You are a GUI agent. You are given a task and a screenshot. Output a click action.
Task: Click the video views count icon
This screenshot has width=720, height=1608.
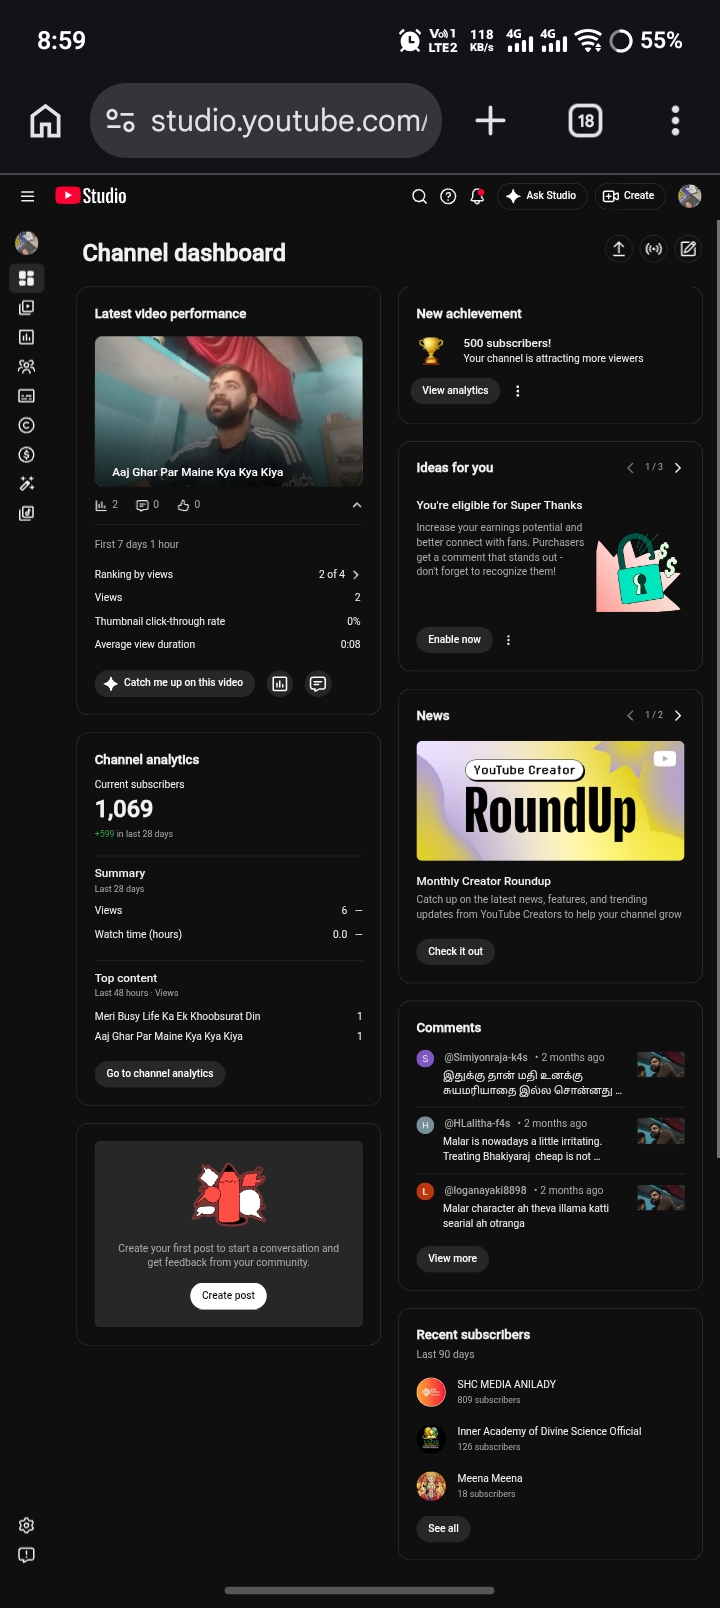coord(101,505)
